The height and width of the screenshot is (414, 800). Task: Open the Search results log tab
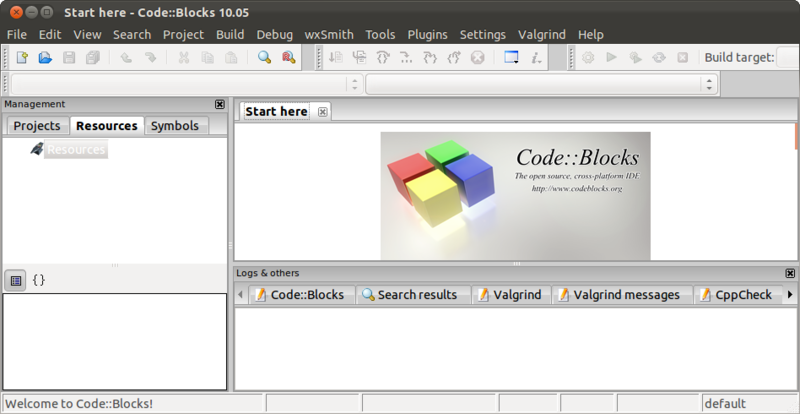413,295
